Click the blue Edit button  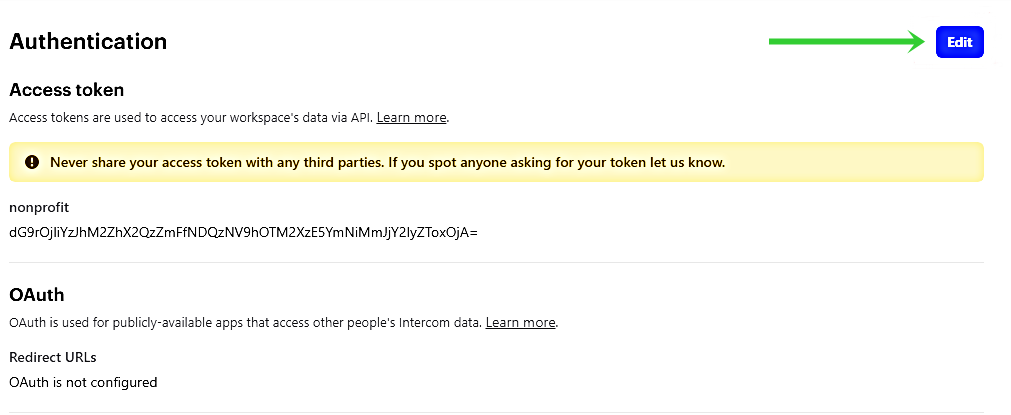(959, 42)
